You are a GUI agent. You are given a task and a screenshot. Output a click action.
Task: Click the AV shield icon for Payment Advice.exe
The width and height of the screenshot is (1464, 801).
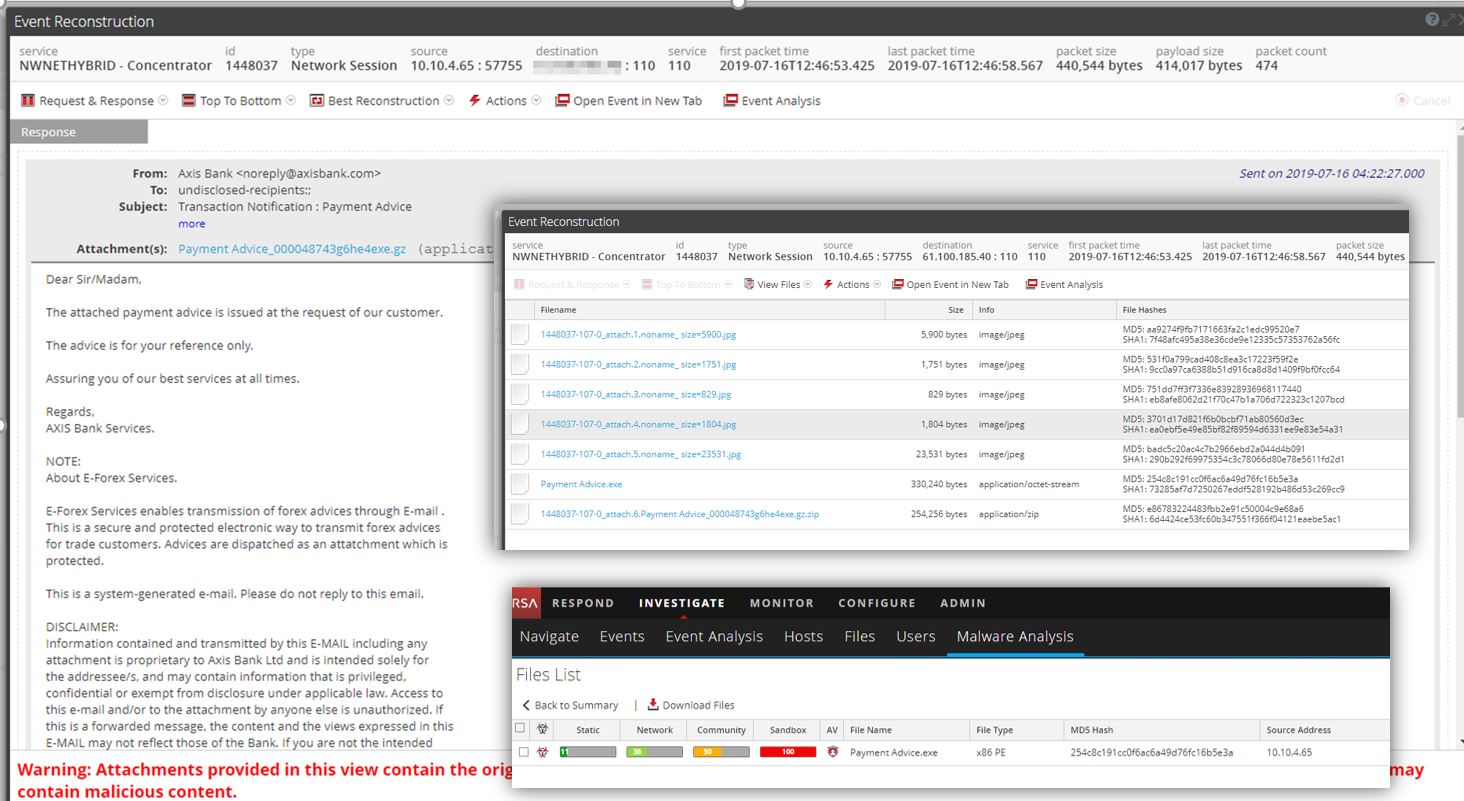(832, 752)
